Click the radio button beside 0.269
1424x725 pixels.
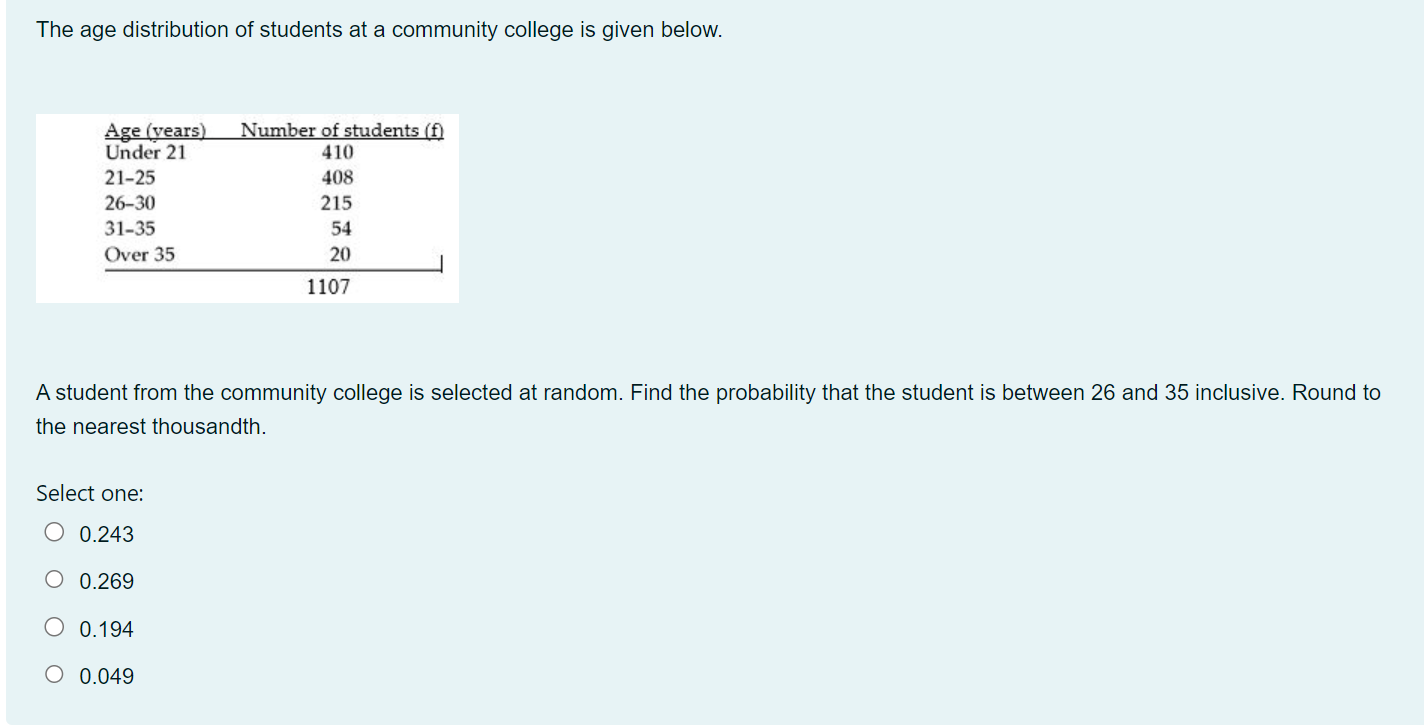click(x=55, y=581)
